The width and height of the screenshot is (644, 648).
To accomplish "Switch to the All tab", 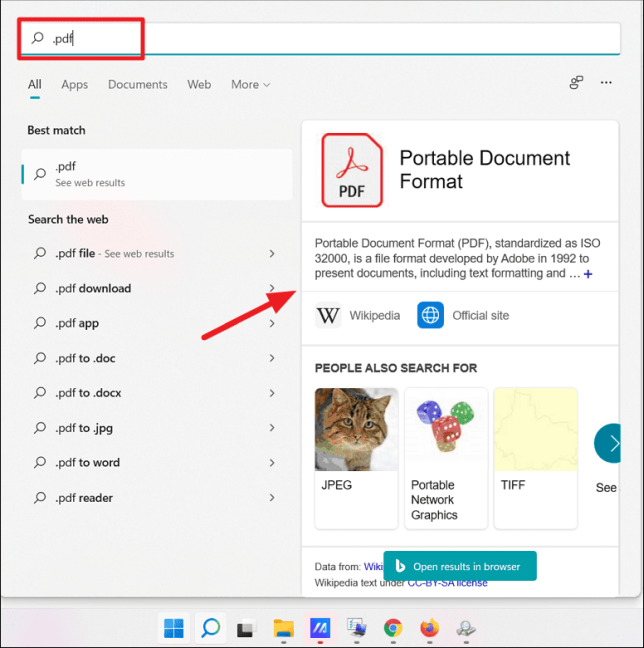I will coord(35,84).
